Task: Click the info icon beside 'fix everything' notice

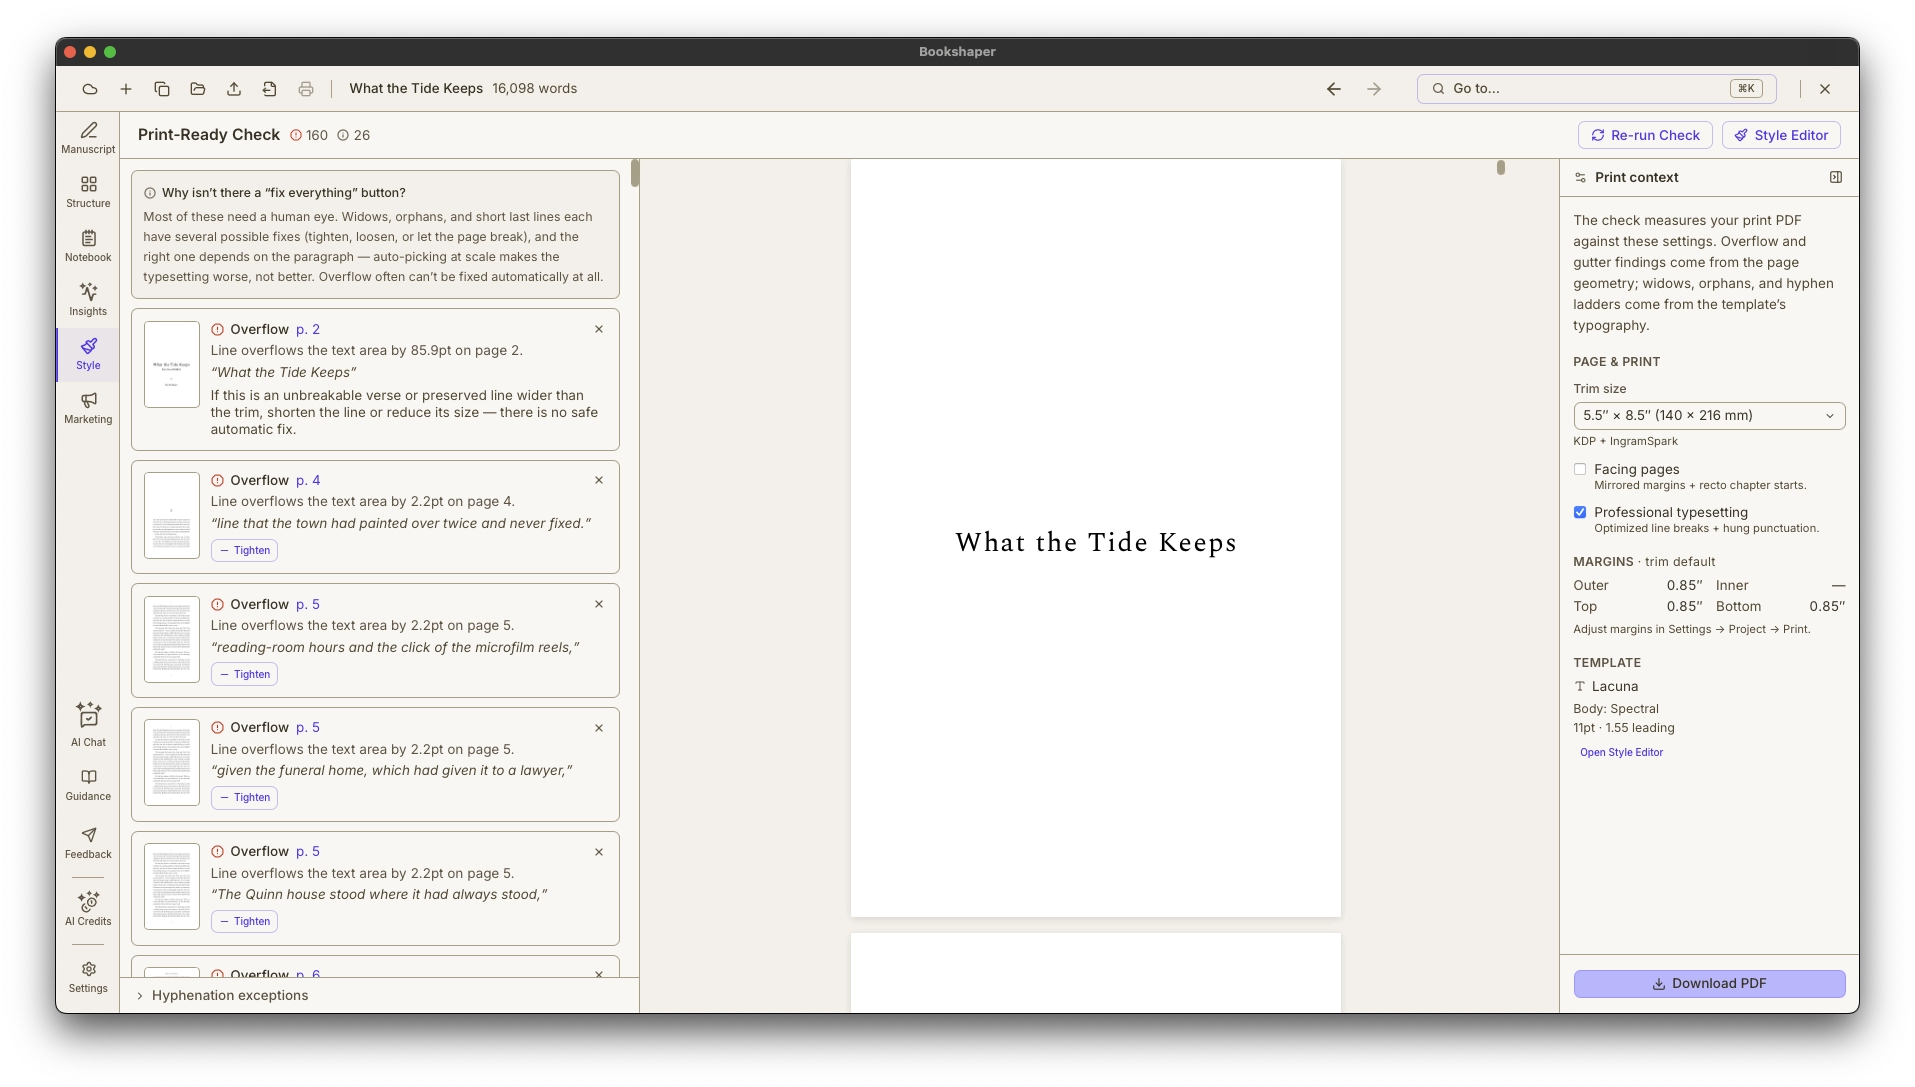Action: [x=150, y=193]
